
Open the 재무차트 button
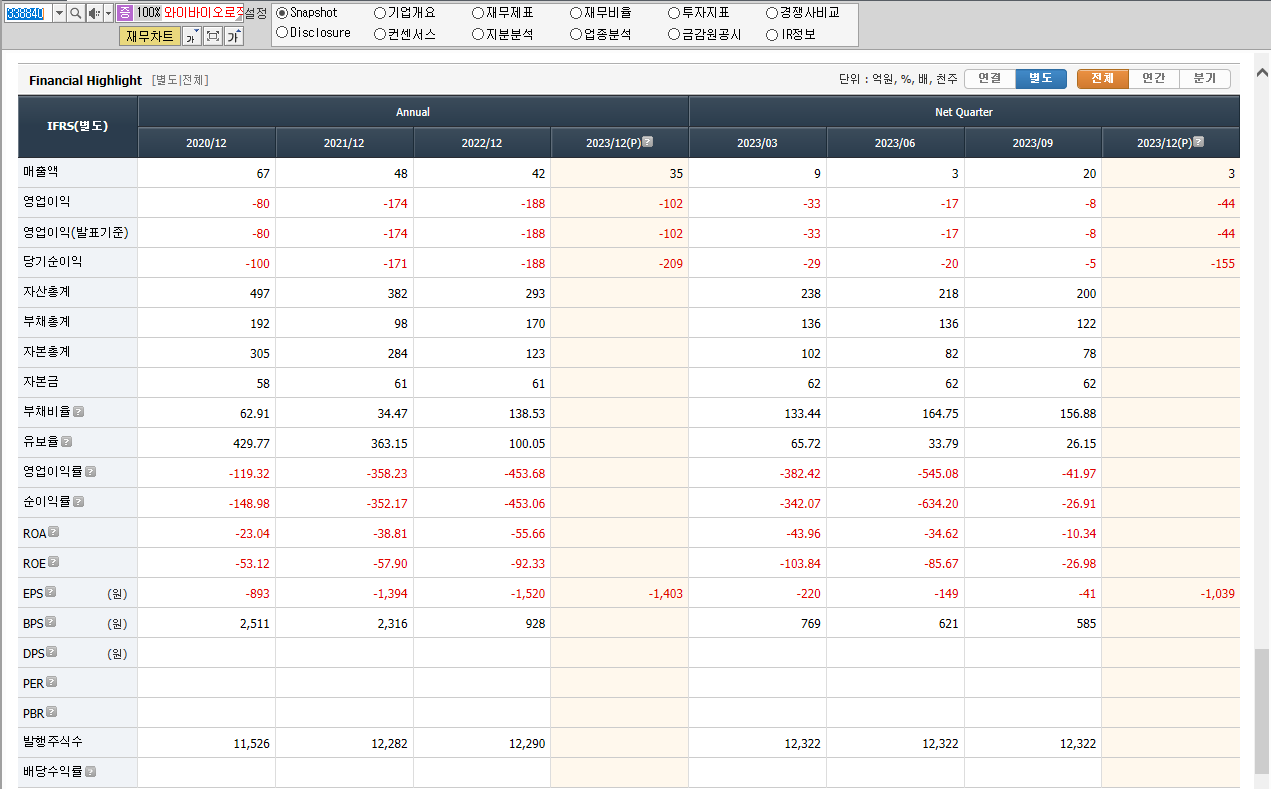tap(150, 36)
